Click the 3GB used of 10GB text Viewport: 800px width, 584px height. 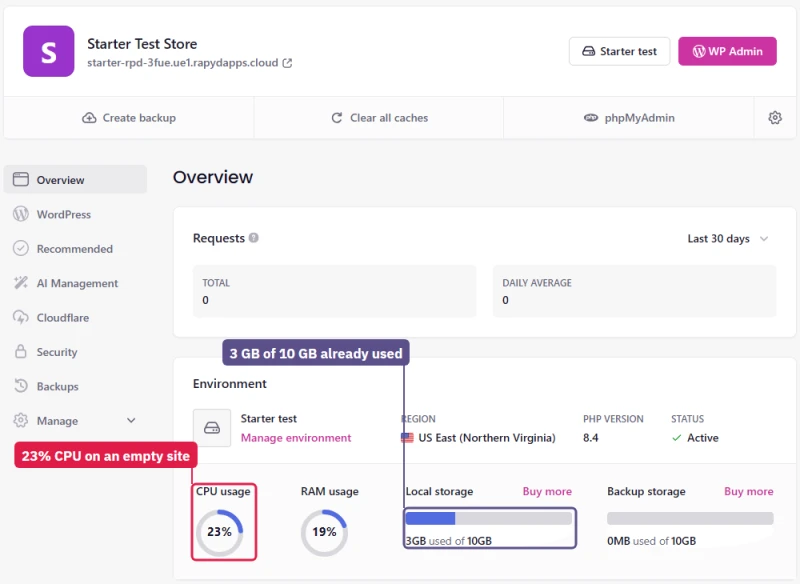tap(449, 541)
